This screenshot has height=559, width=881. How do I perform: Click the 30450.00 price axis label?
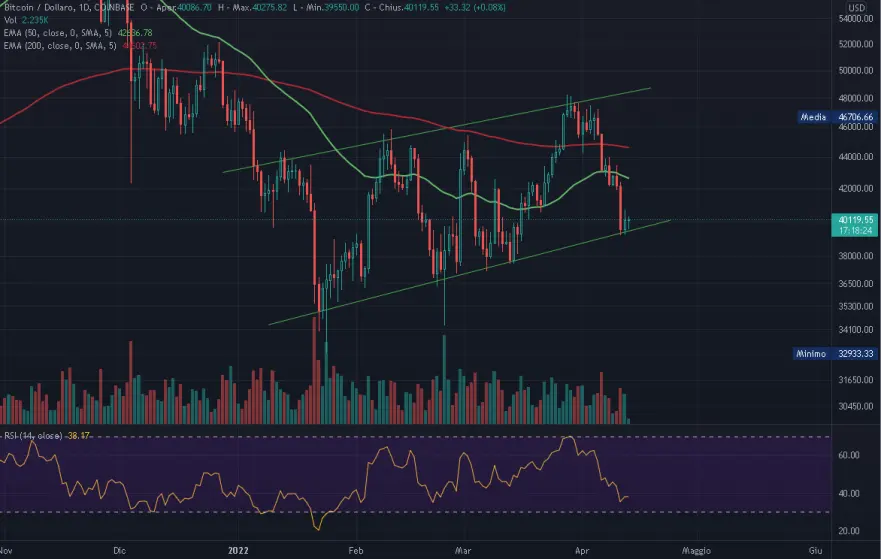tap(856, 406)
